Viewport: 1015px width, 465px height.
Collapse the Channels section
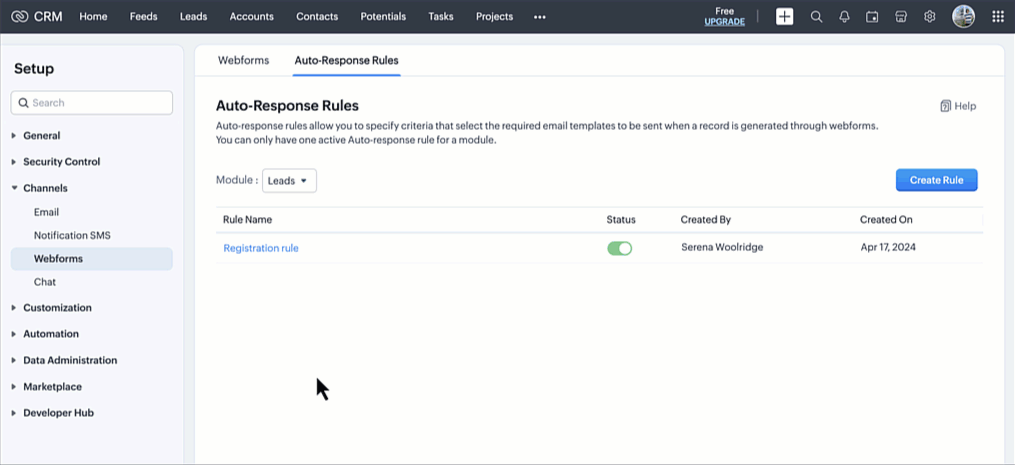(45, 188)
